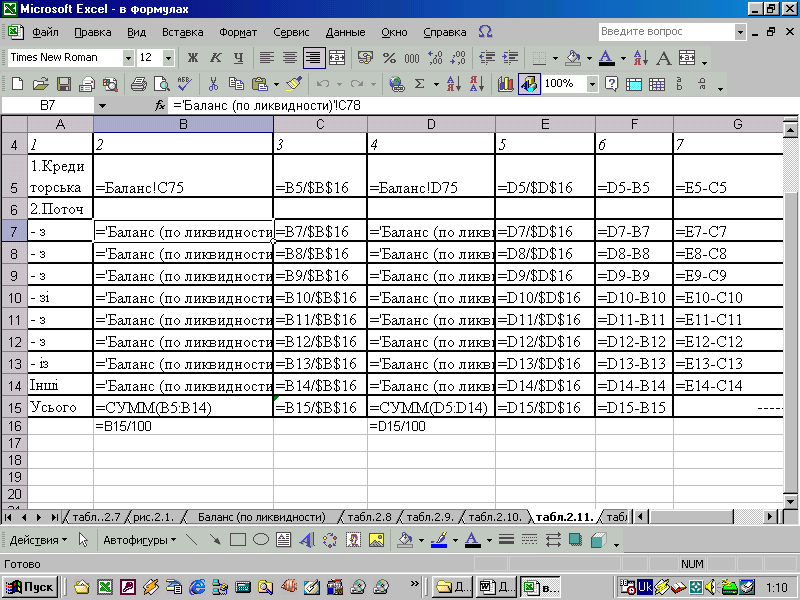Insert AutoSum with sigma icon
The width and height of the screenshot is (800, 600).
tap(419, 83)
